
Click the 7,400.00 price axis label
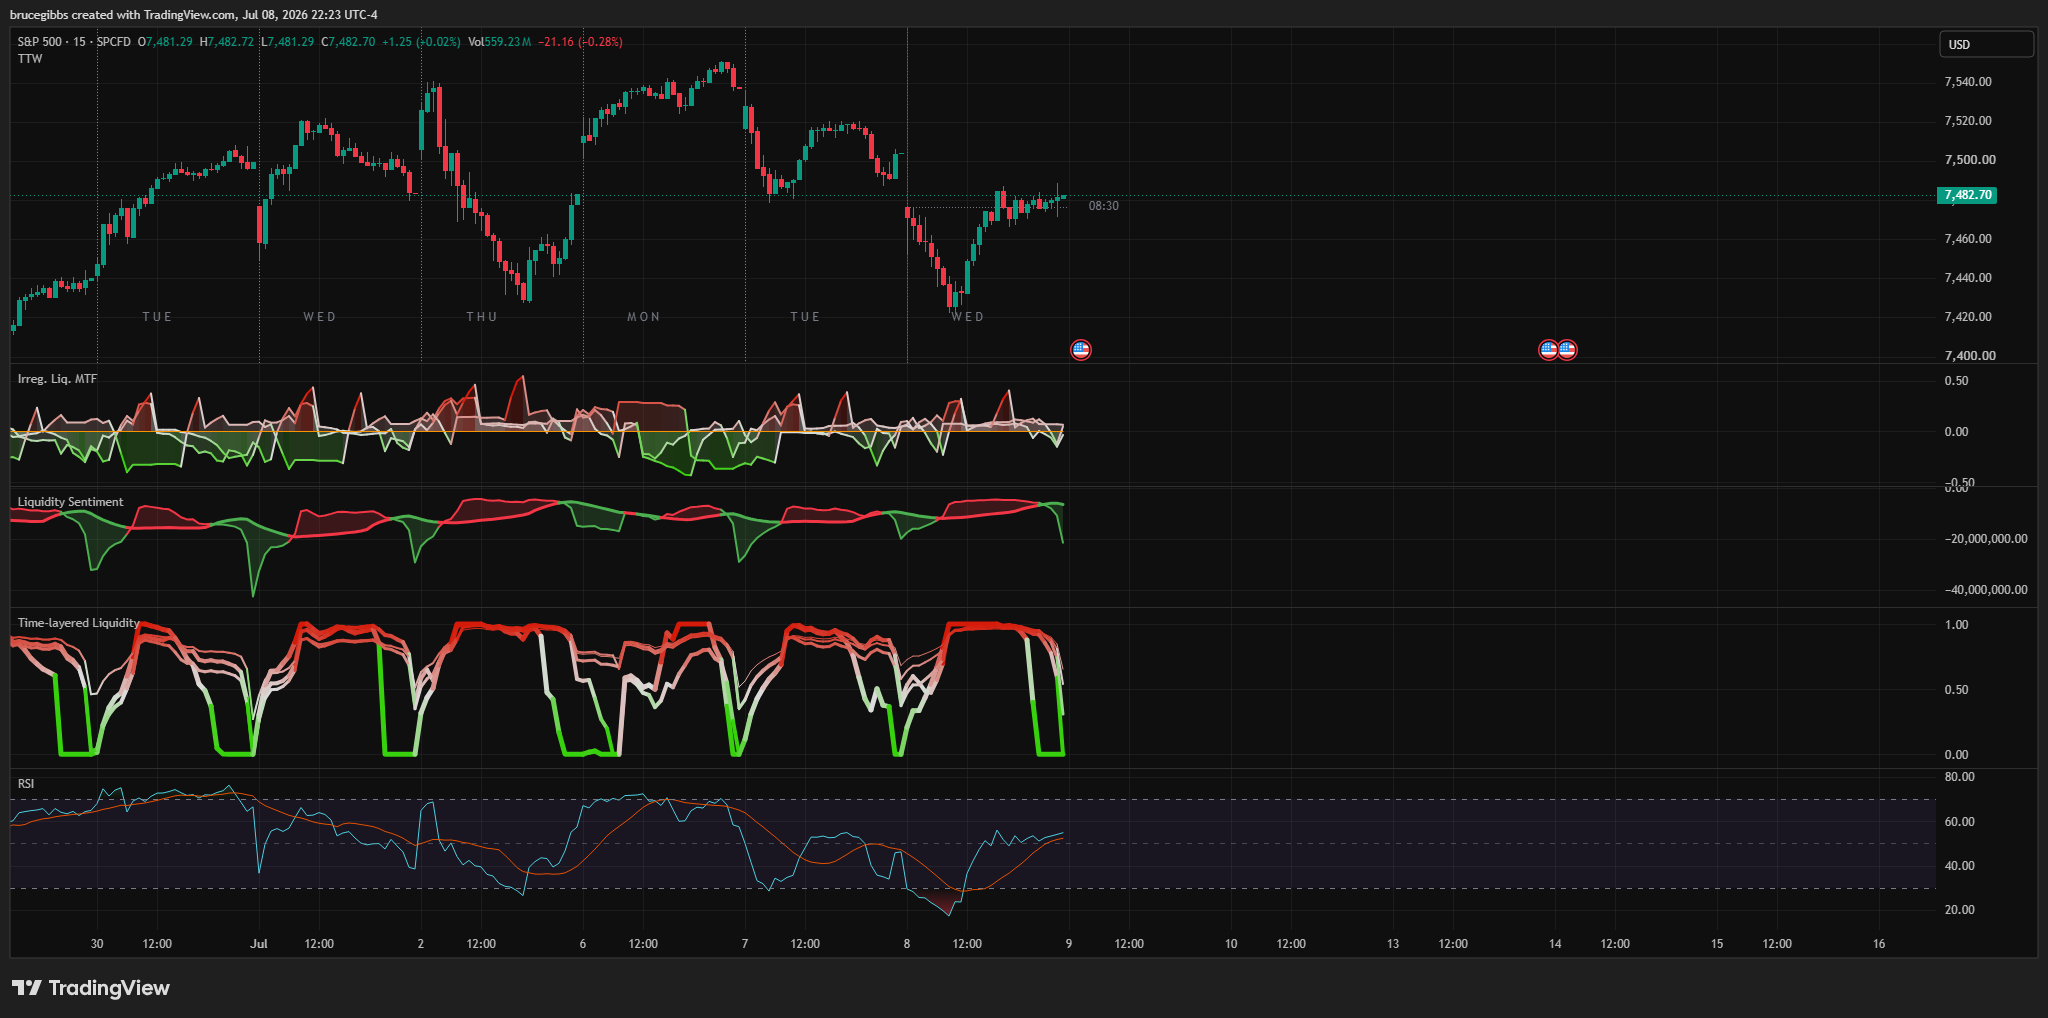pos(1970,356)
